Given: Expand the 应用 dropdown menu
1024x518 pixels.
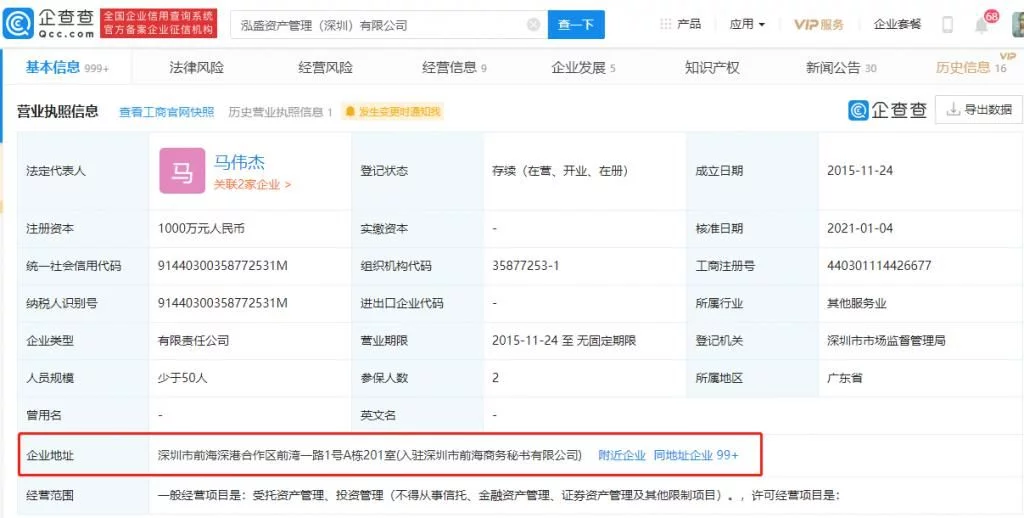Looking at the screenshot, I should coord(747,24).
